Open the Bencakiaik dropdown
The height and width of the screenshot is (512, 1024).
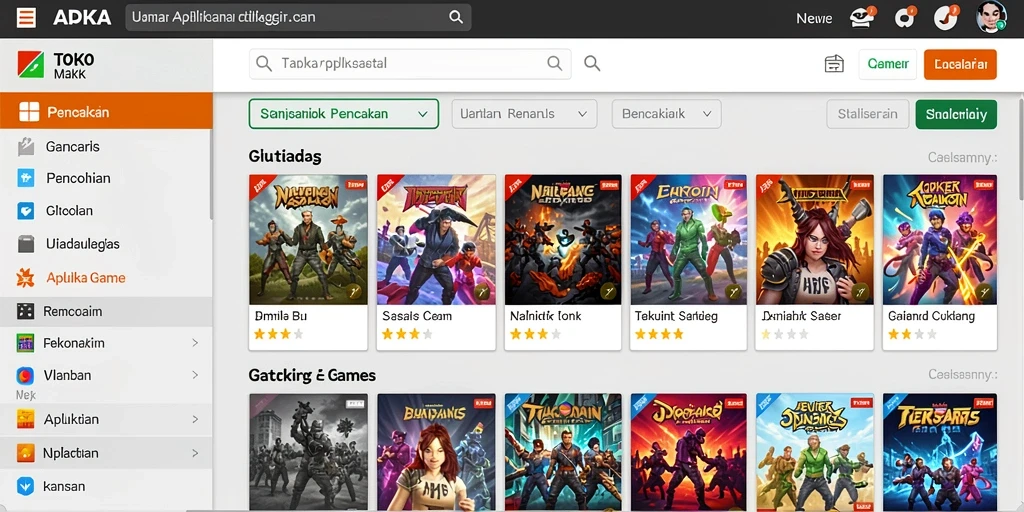666,114
